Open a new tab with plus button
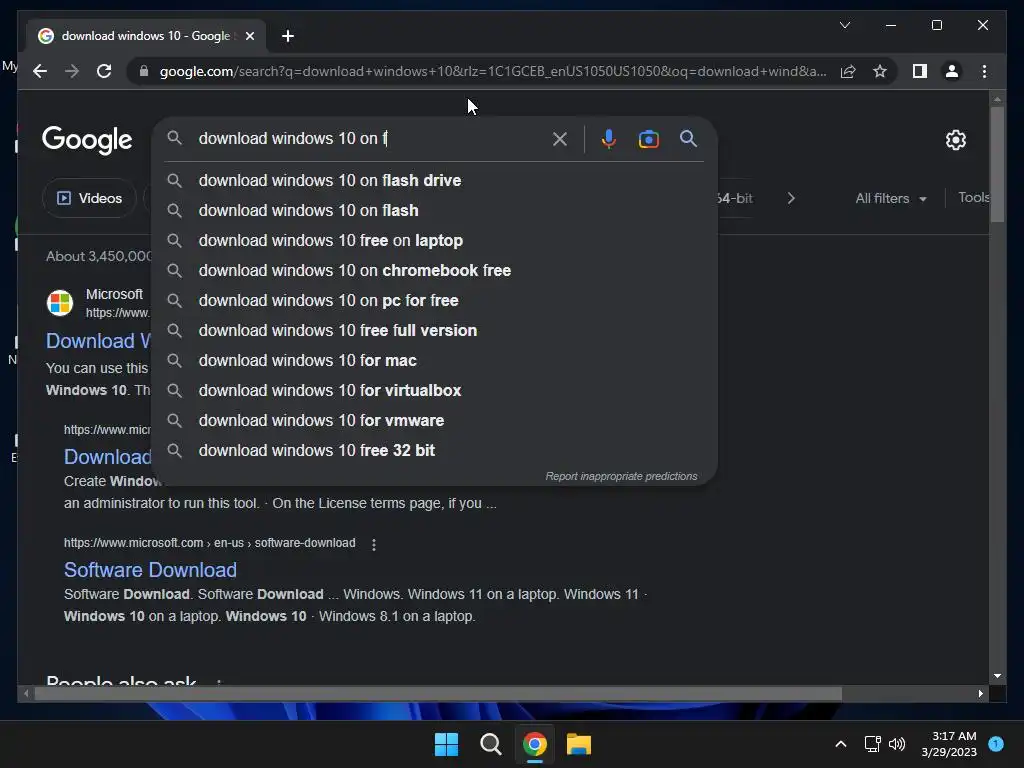This screenshot has height=768, width=1024. pyautogui.click(x=288, y=36)
